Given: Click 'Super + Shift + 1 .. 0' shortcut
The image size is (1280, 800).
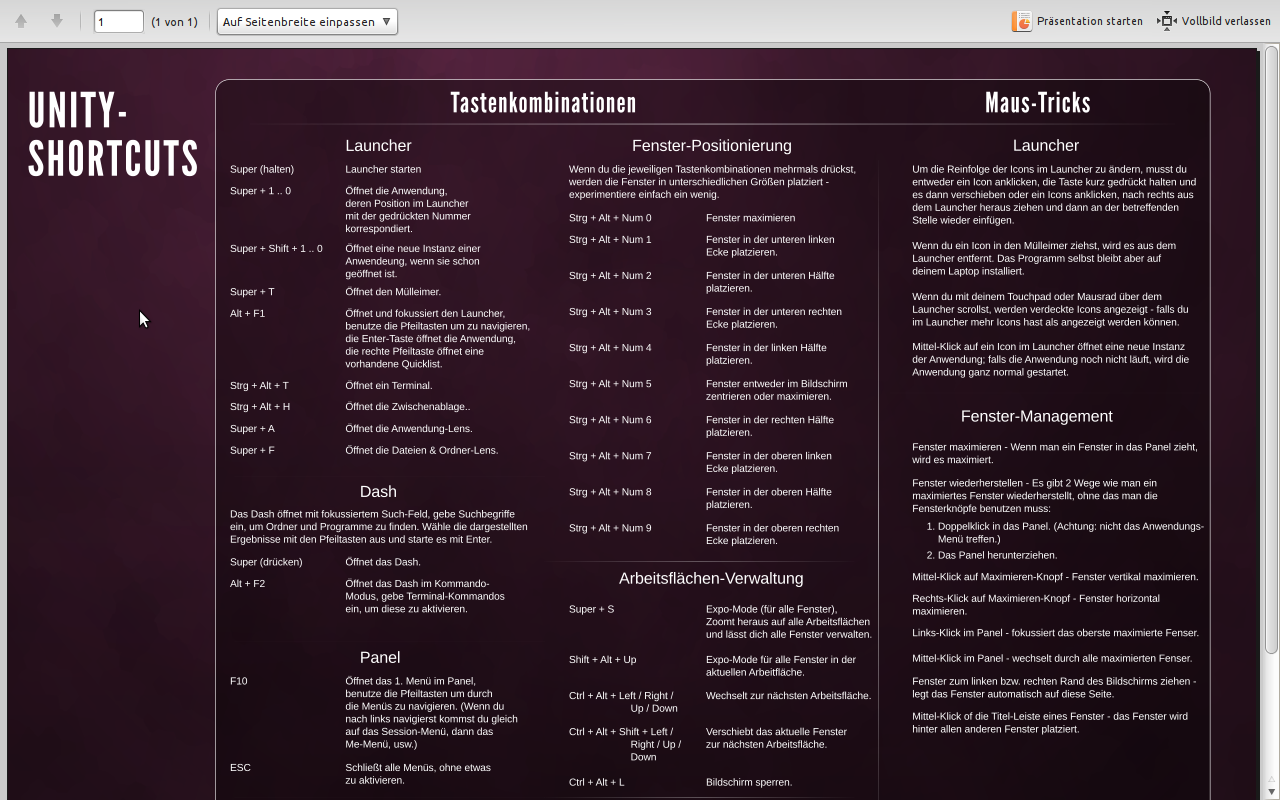Looking at the screenshot, I should click(276, 248).
